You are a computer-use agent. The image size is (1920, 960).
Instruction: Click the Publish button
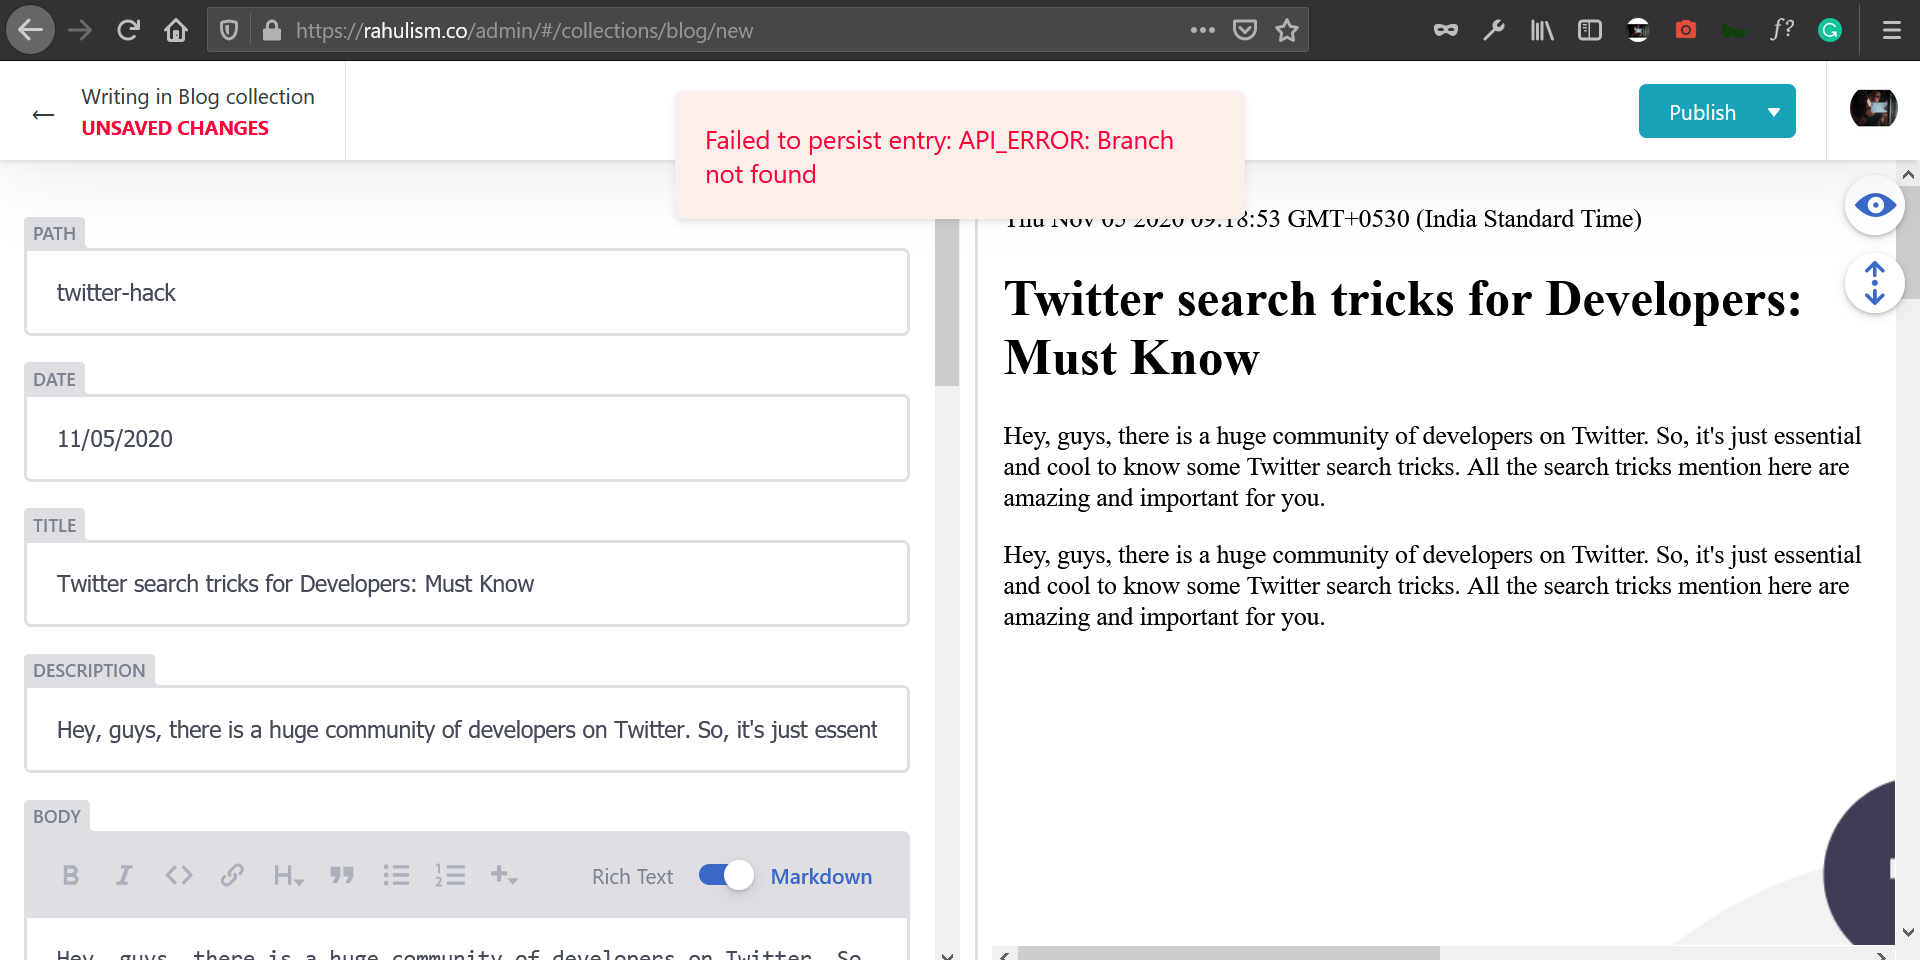pyautogui.click(x=1702, y=112)
